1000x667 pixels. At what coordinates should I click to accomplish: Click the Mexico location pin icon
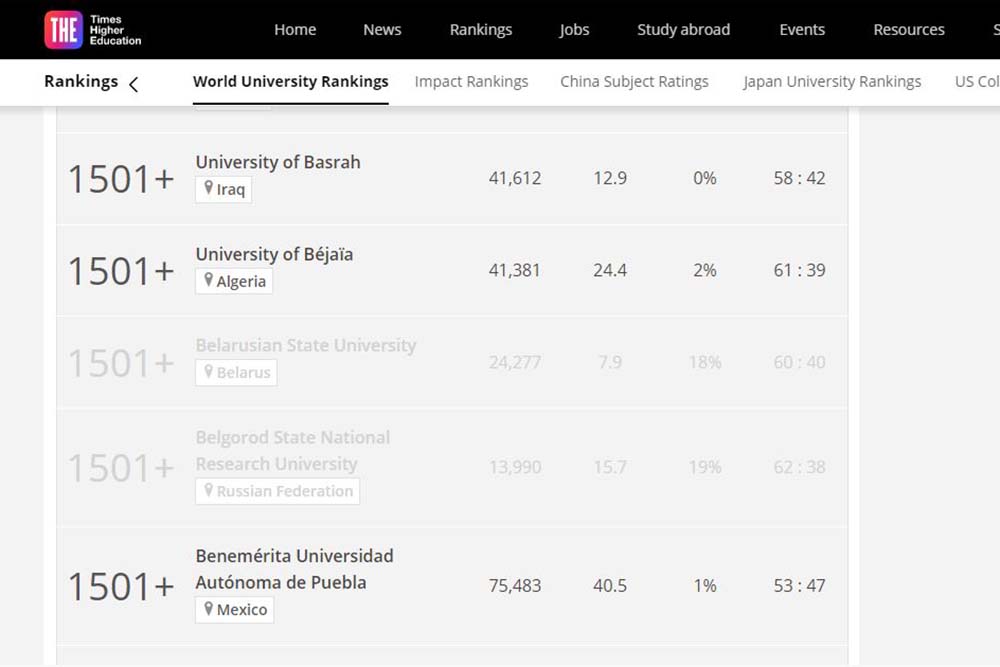pos(209,608)
